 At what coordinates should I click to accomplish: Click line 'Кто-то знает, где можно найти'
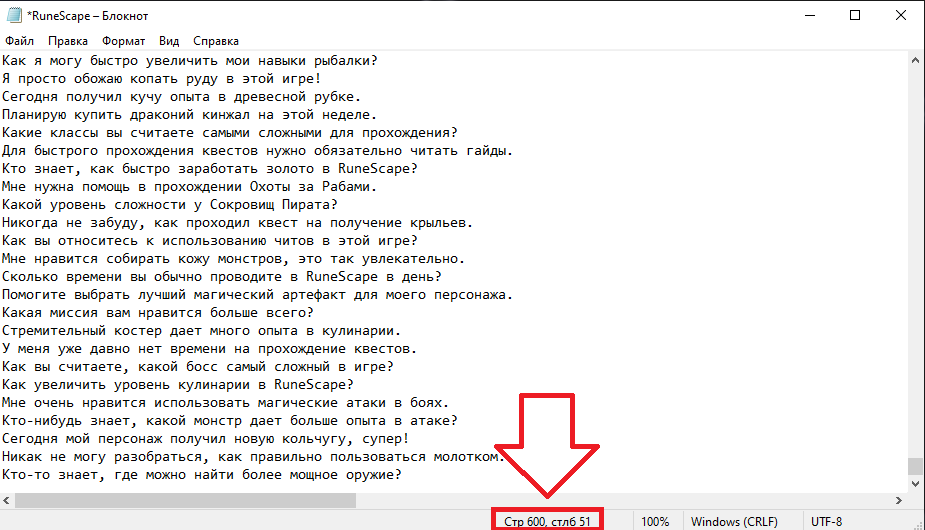tap(201, 475)
